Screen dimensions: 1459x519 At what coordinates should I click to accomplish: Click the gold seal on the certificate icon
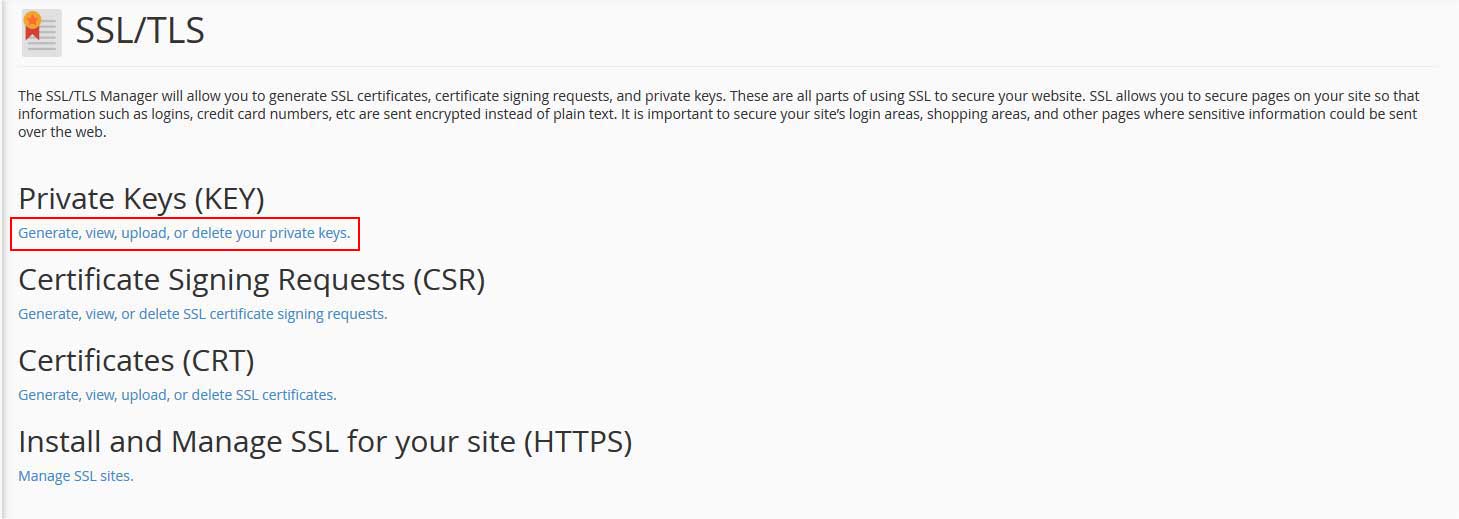pos(32,19)
